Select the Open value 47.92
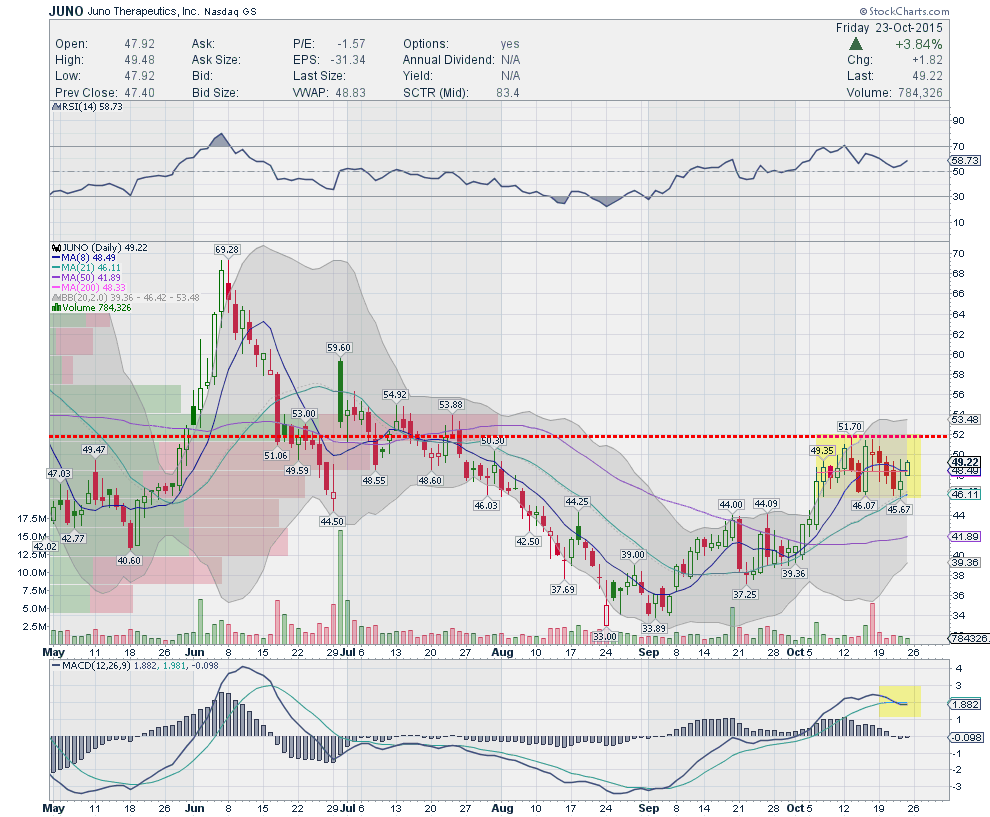The height and width of the screenshot is (817, 990). coord(140,44)
